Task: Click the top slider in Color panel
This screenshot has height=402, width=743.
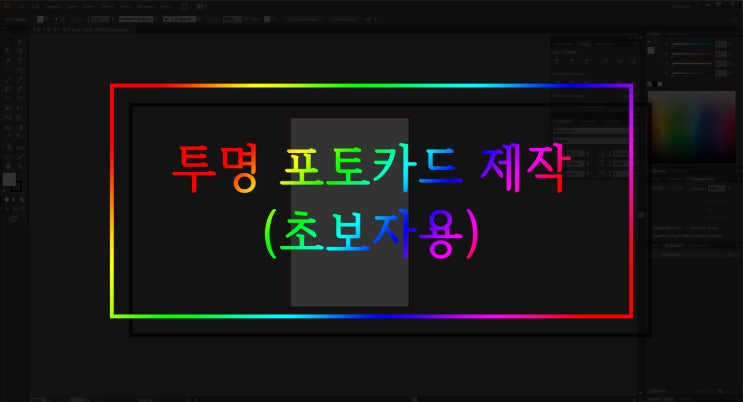Action: click(692, 44)
